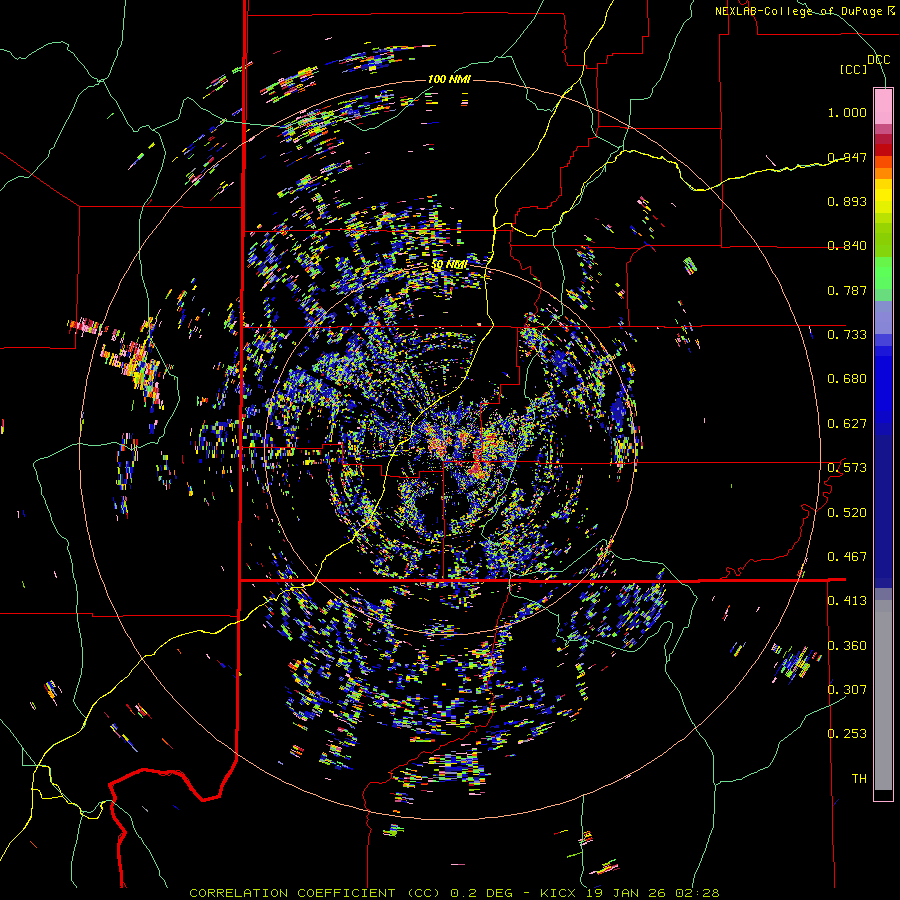Select the 0.413 scale value

click(x=847, y=601)
